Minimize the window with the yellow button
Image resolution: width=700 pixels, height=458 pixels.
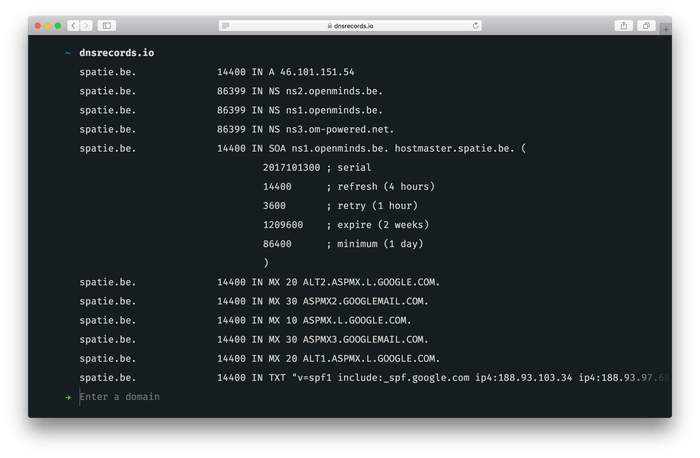pyautogui.click(x=48, y=25)
